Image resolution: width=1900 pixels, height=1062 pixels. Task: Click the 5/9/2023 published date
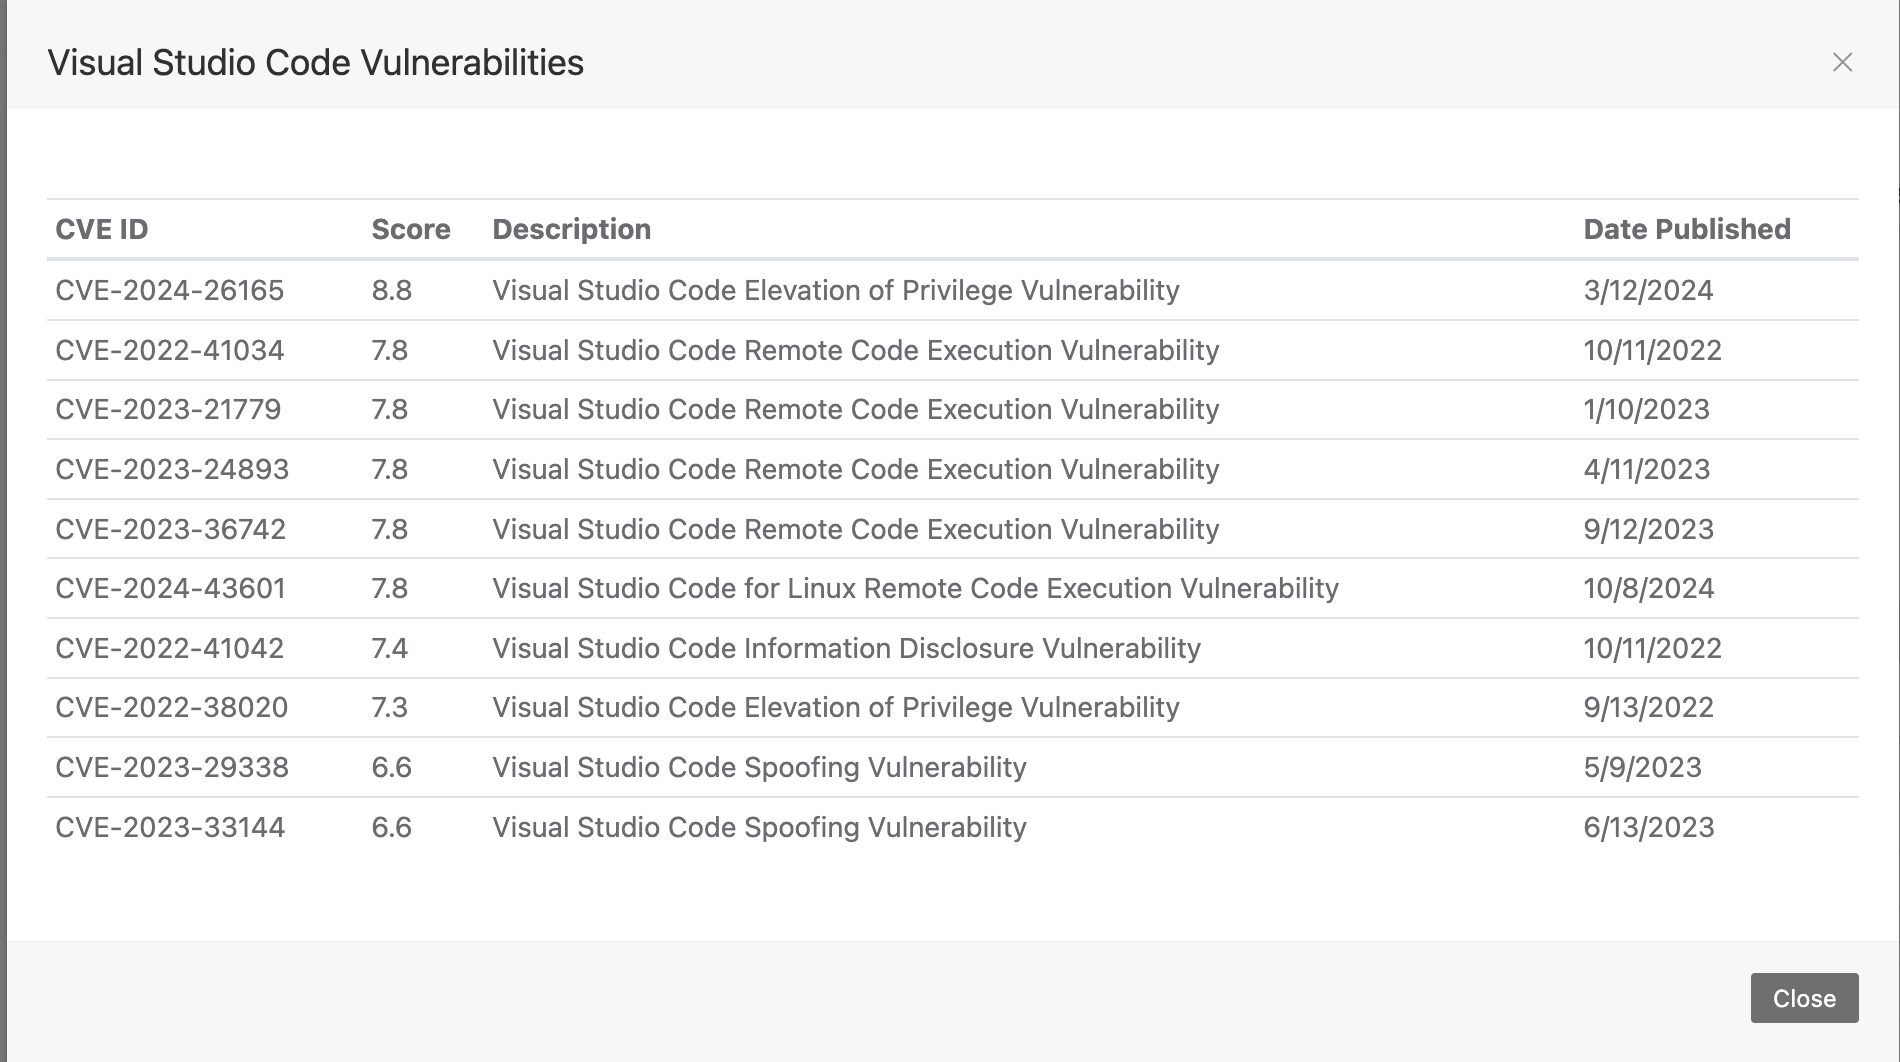(x=1642, y=767)
